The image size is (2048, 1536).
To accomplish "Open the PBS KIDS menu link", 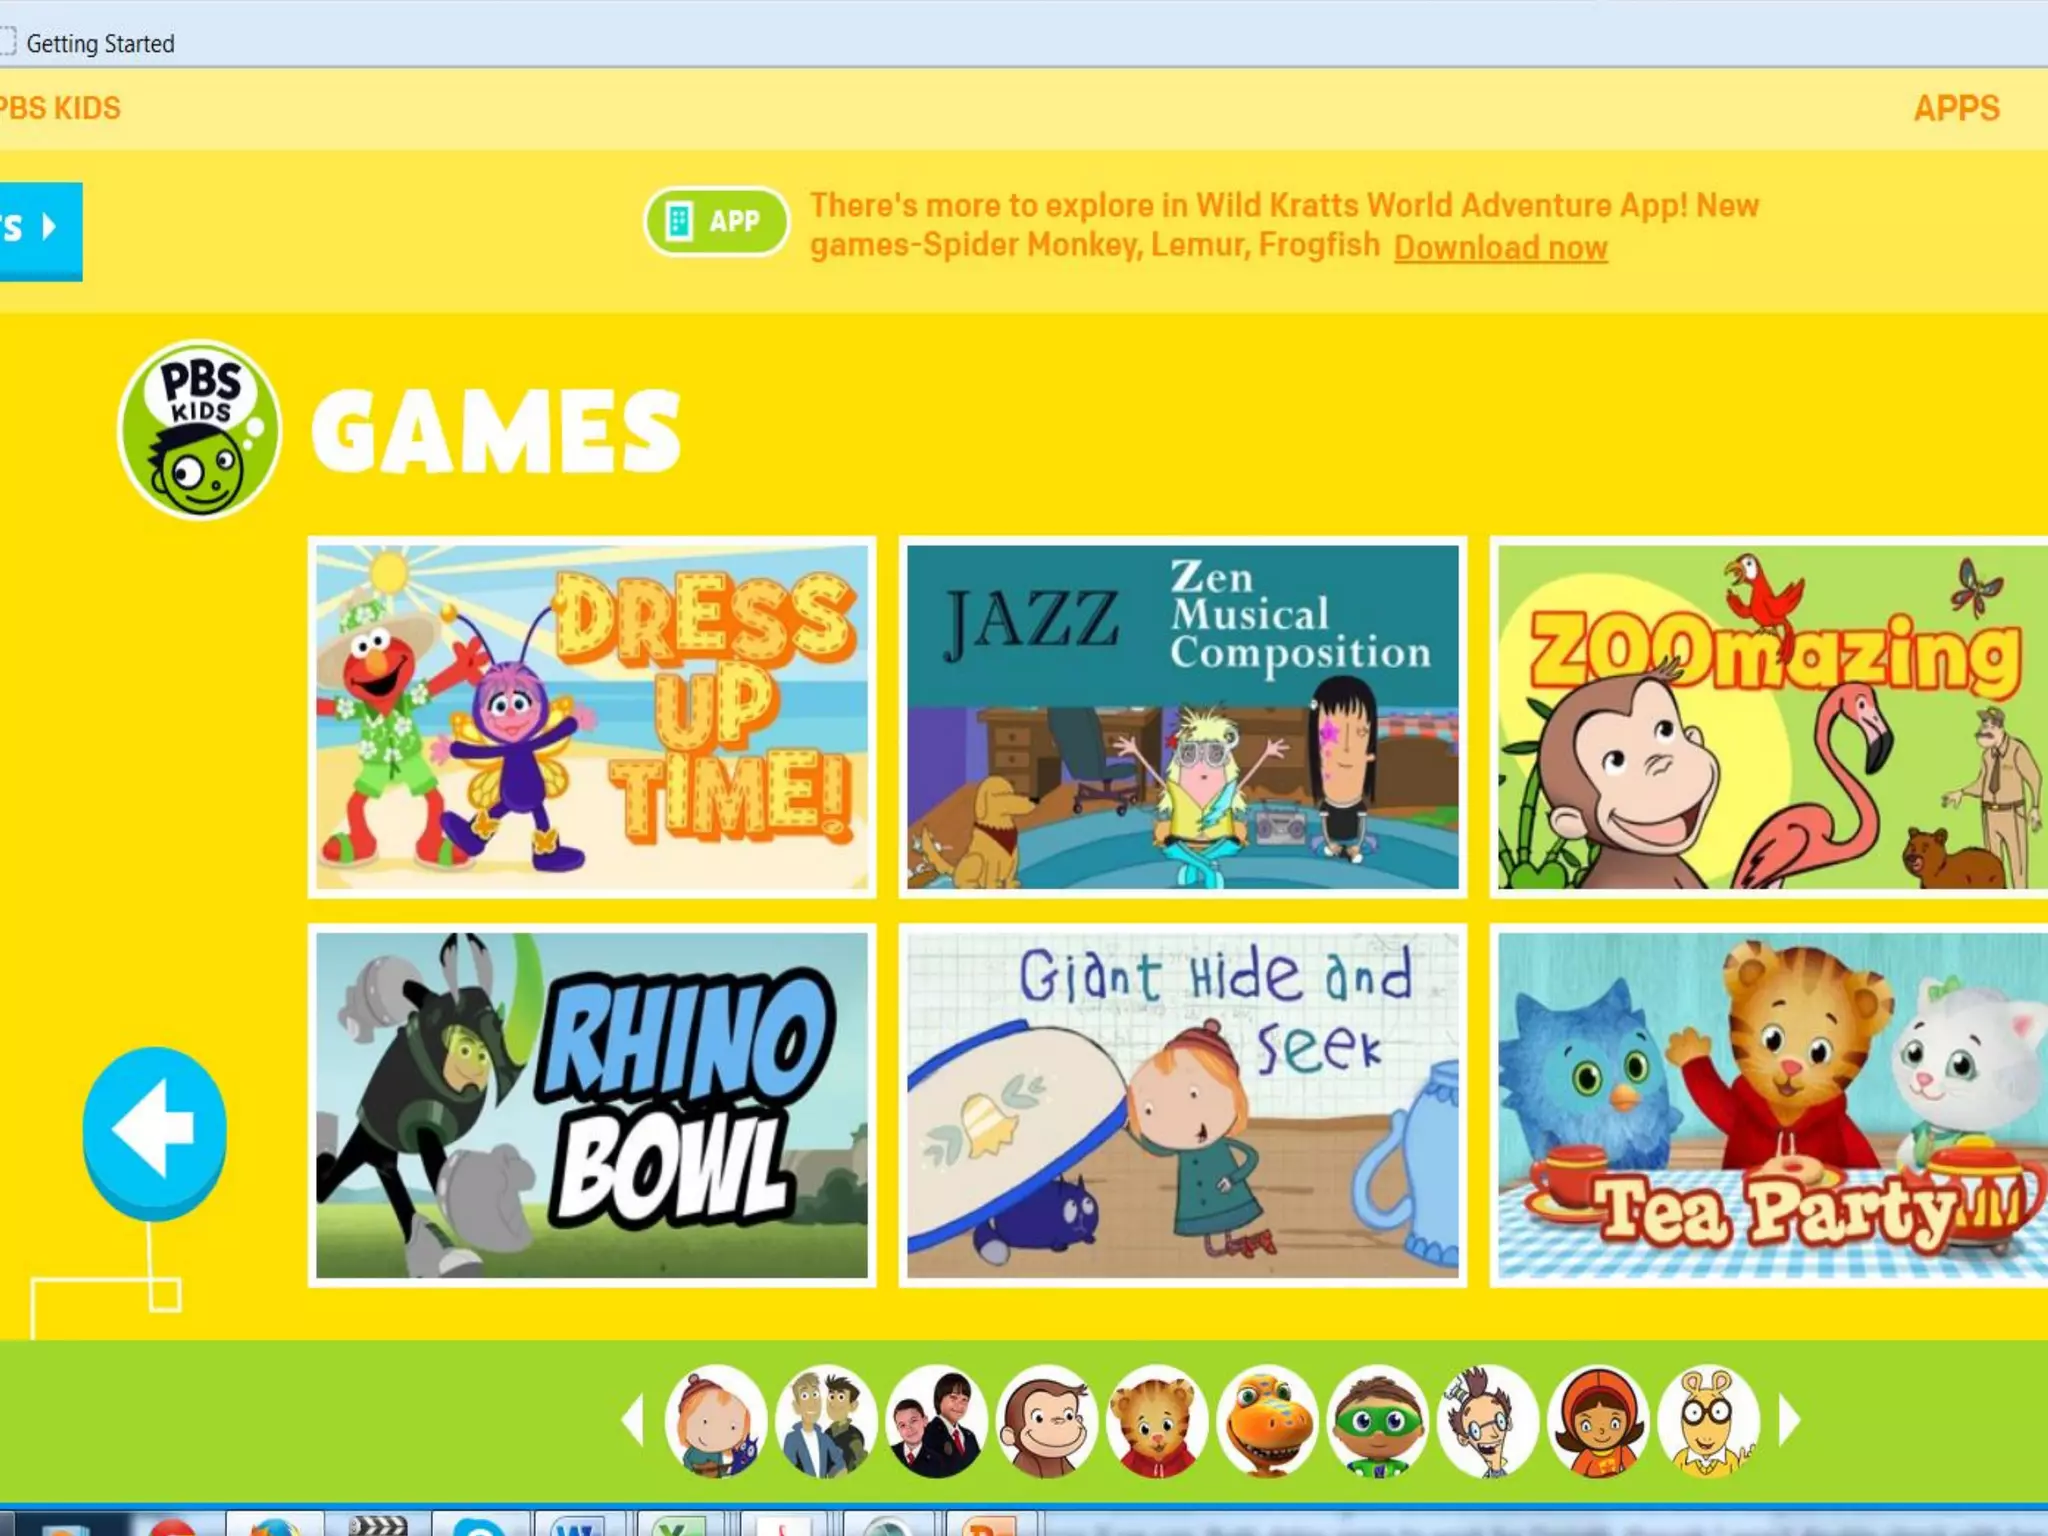I will tap(60, 108).
